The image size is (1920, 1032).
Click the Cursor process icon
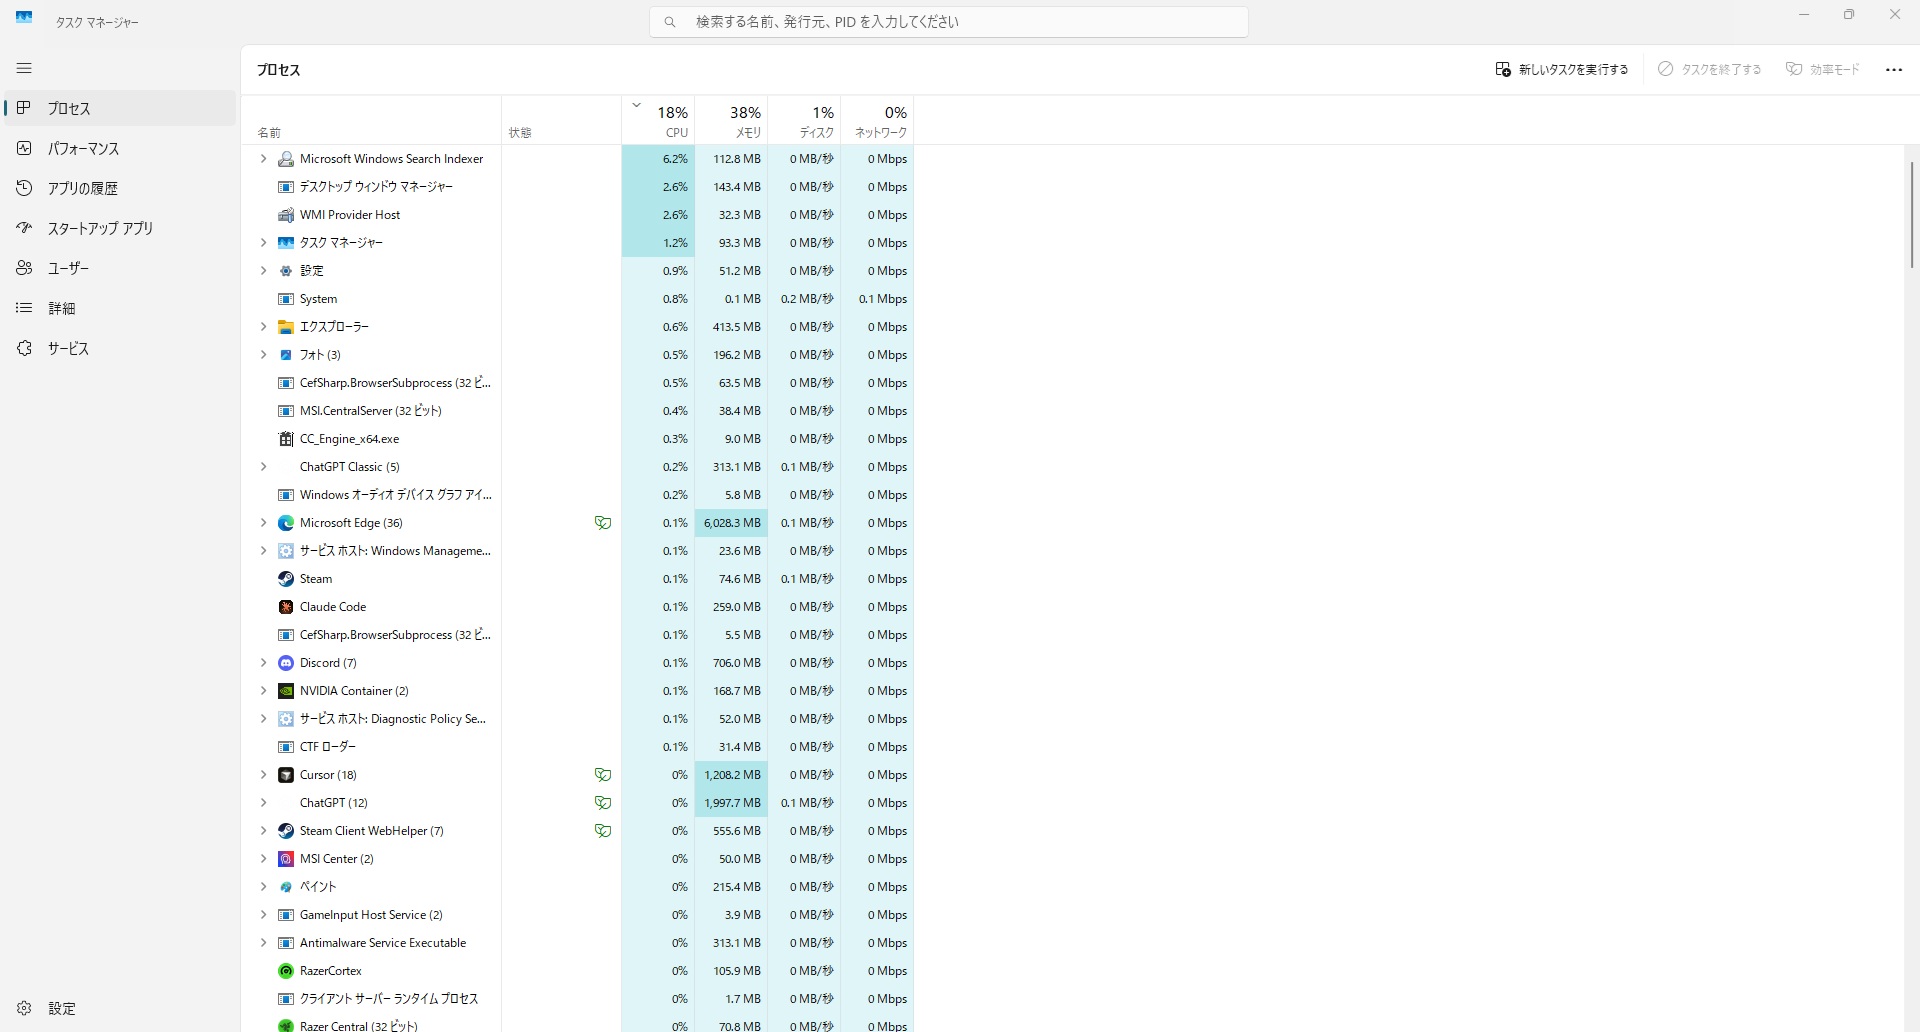[x=285, y=775]
